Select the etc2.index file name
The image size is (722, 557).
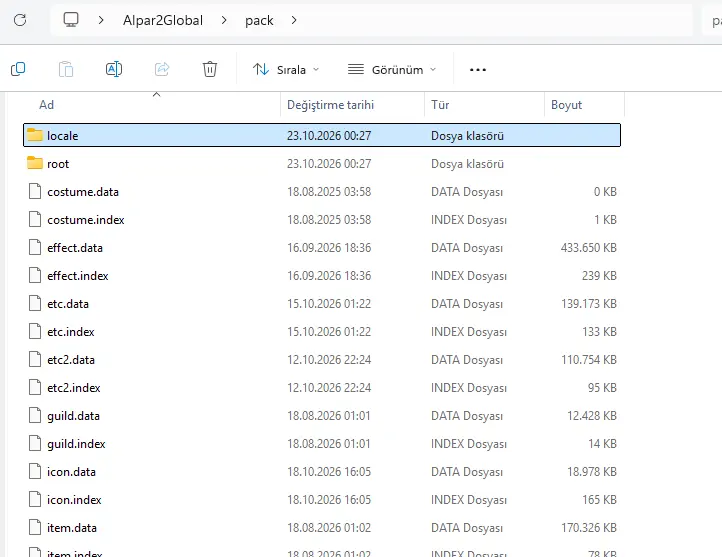coord(74,388)
